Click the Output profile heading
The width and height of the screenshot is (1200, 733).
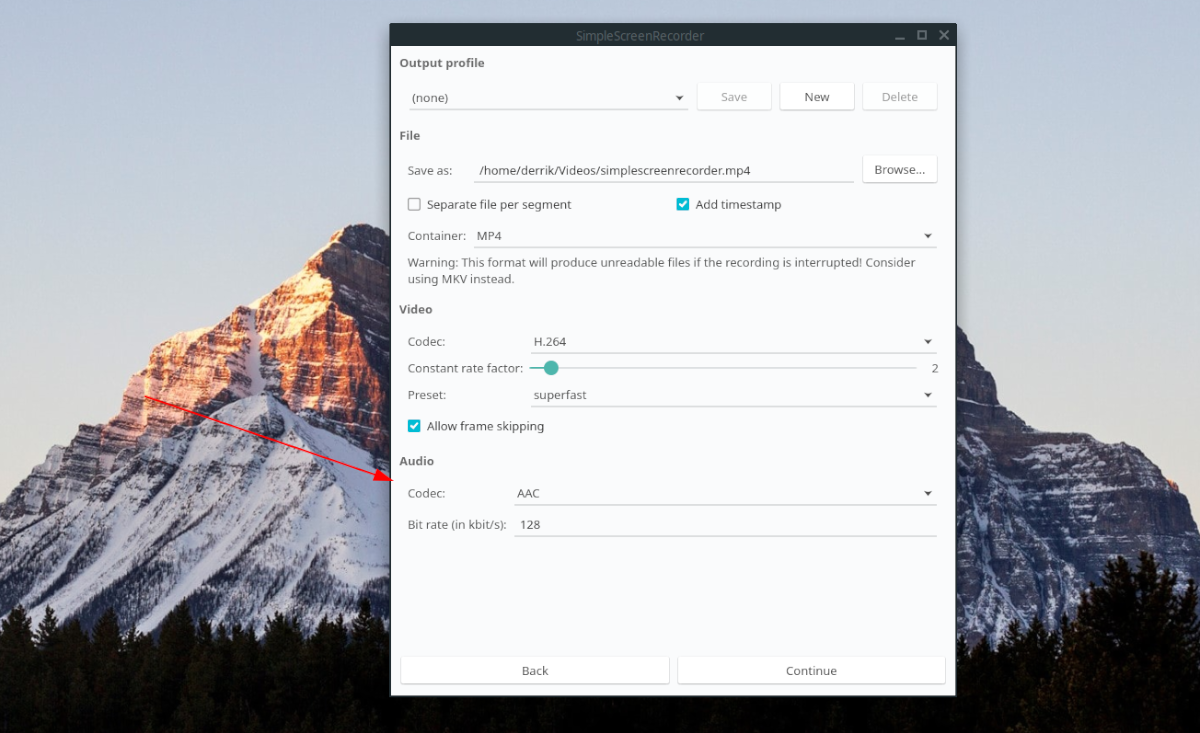[442, 63]
